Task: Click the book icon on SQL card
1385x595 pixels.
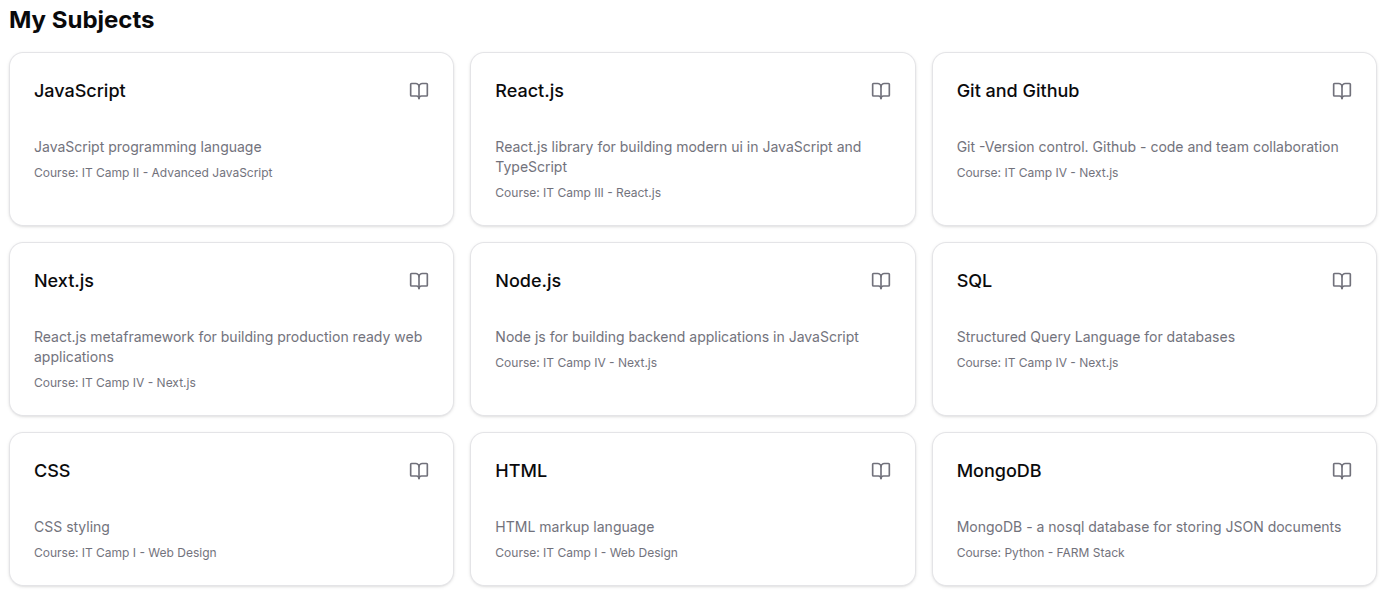Action: pyautogui.click(x=1341, y=281)
